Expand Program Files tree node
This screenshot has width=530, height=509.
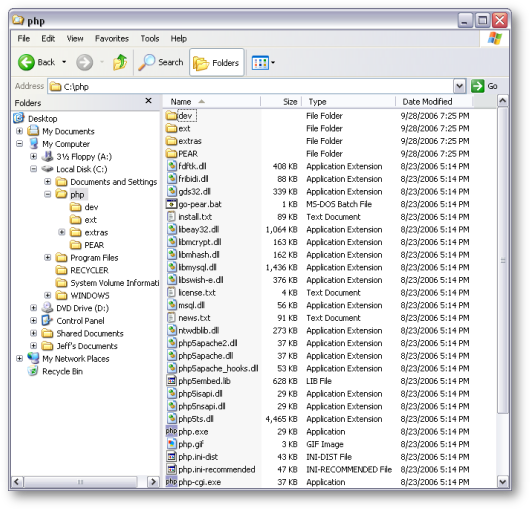48,258
